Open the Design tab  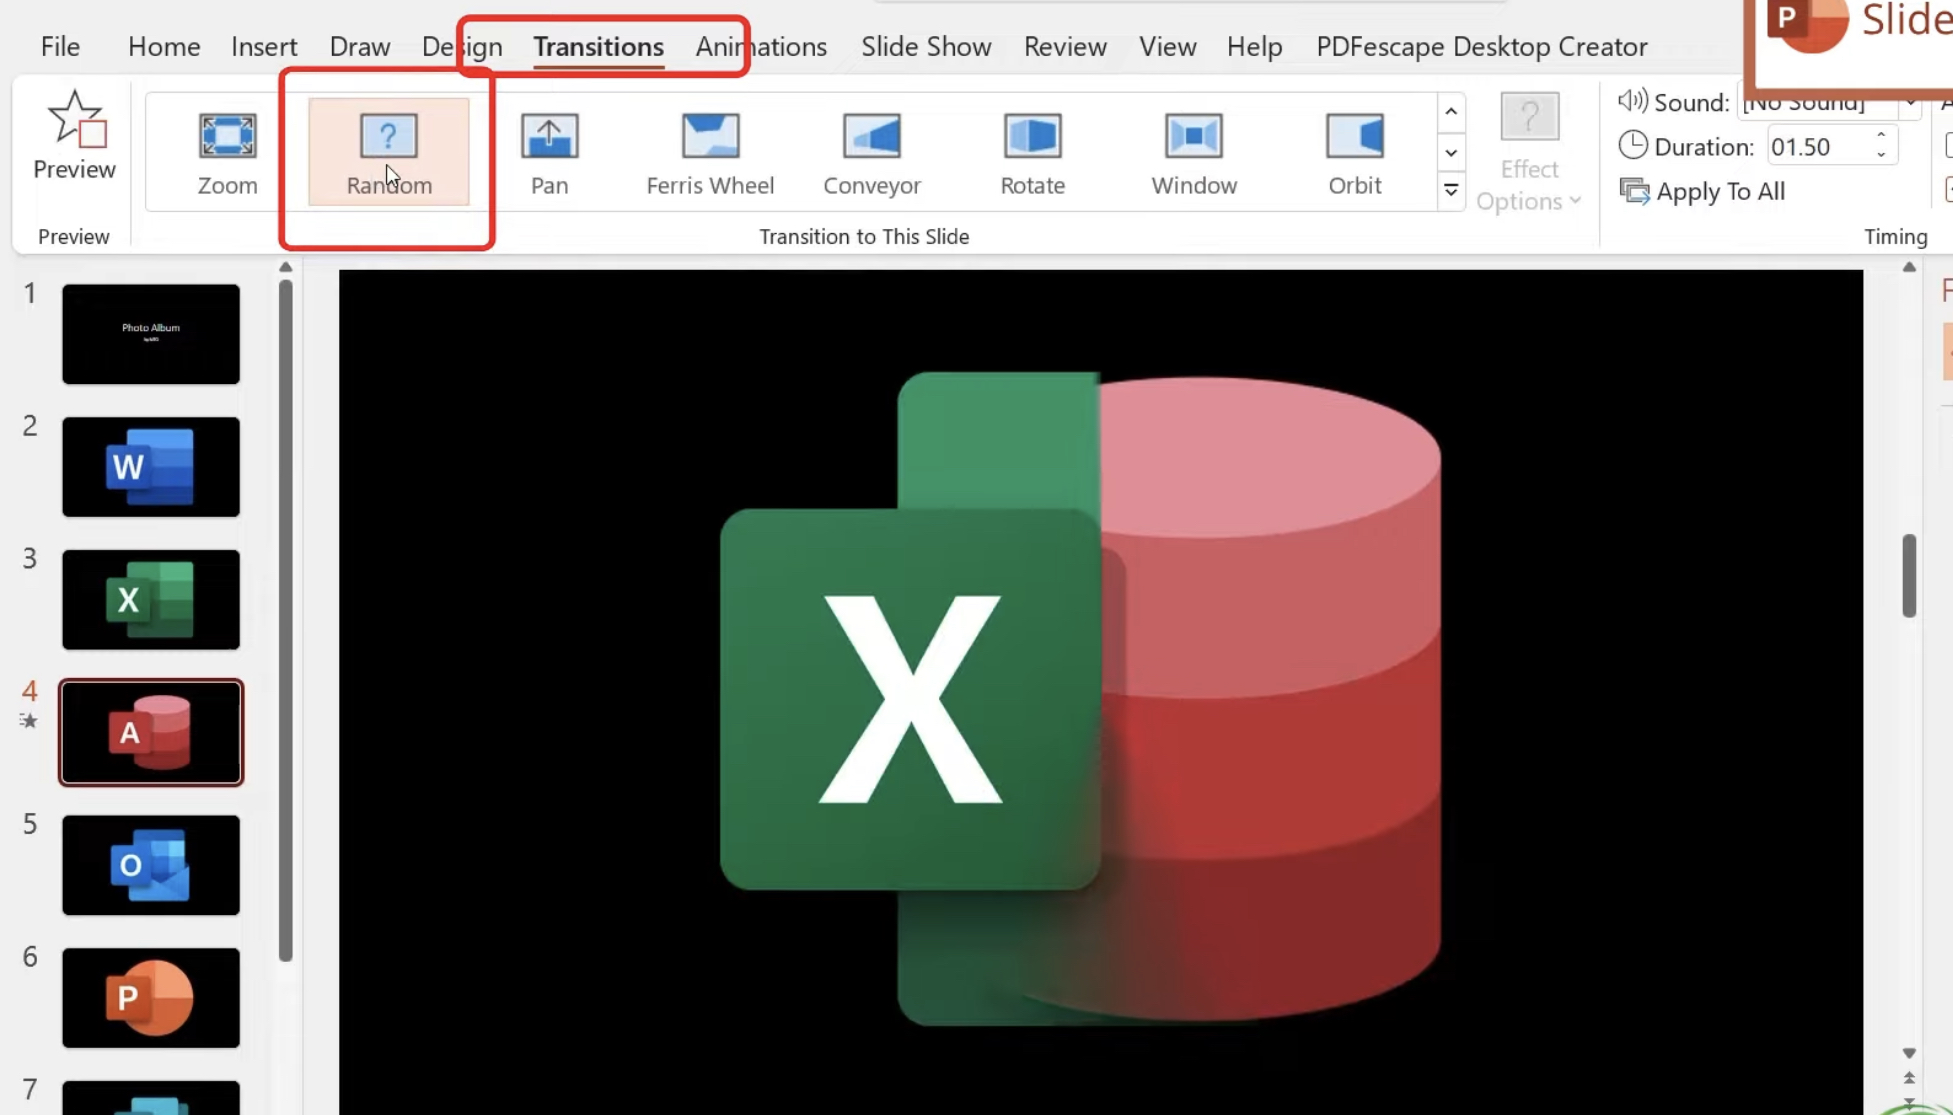click(x=462, y=47)
